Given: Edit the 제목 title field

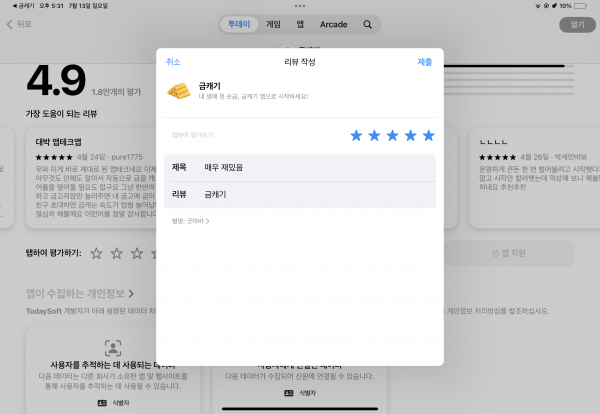Looking at the screenshot, I should [300, 168].
